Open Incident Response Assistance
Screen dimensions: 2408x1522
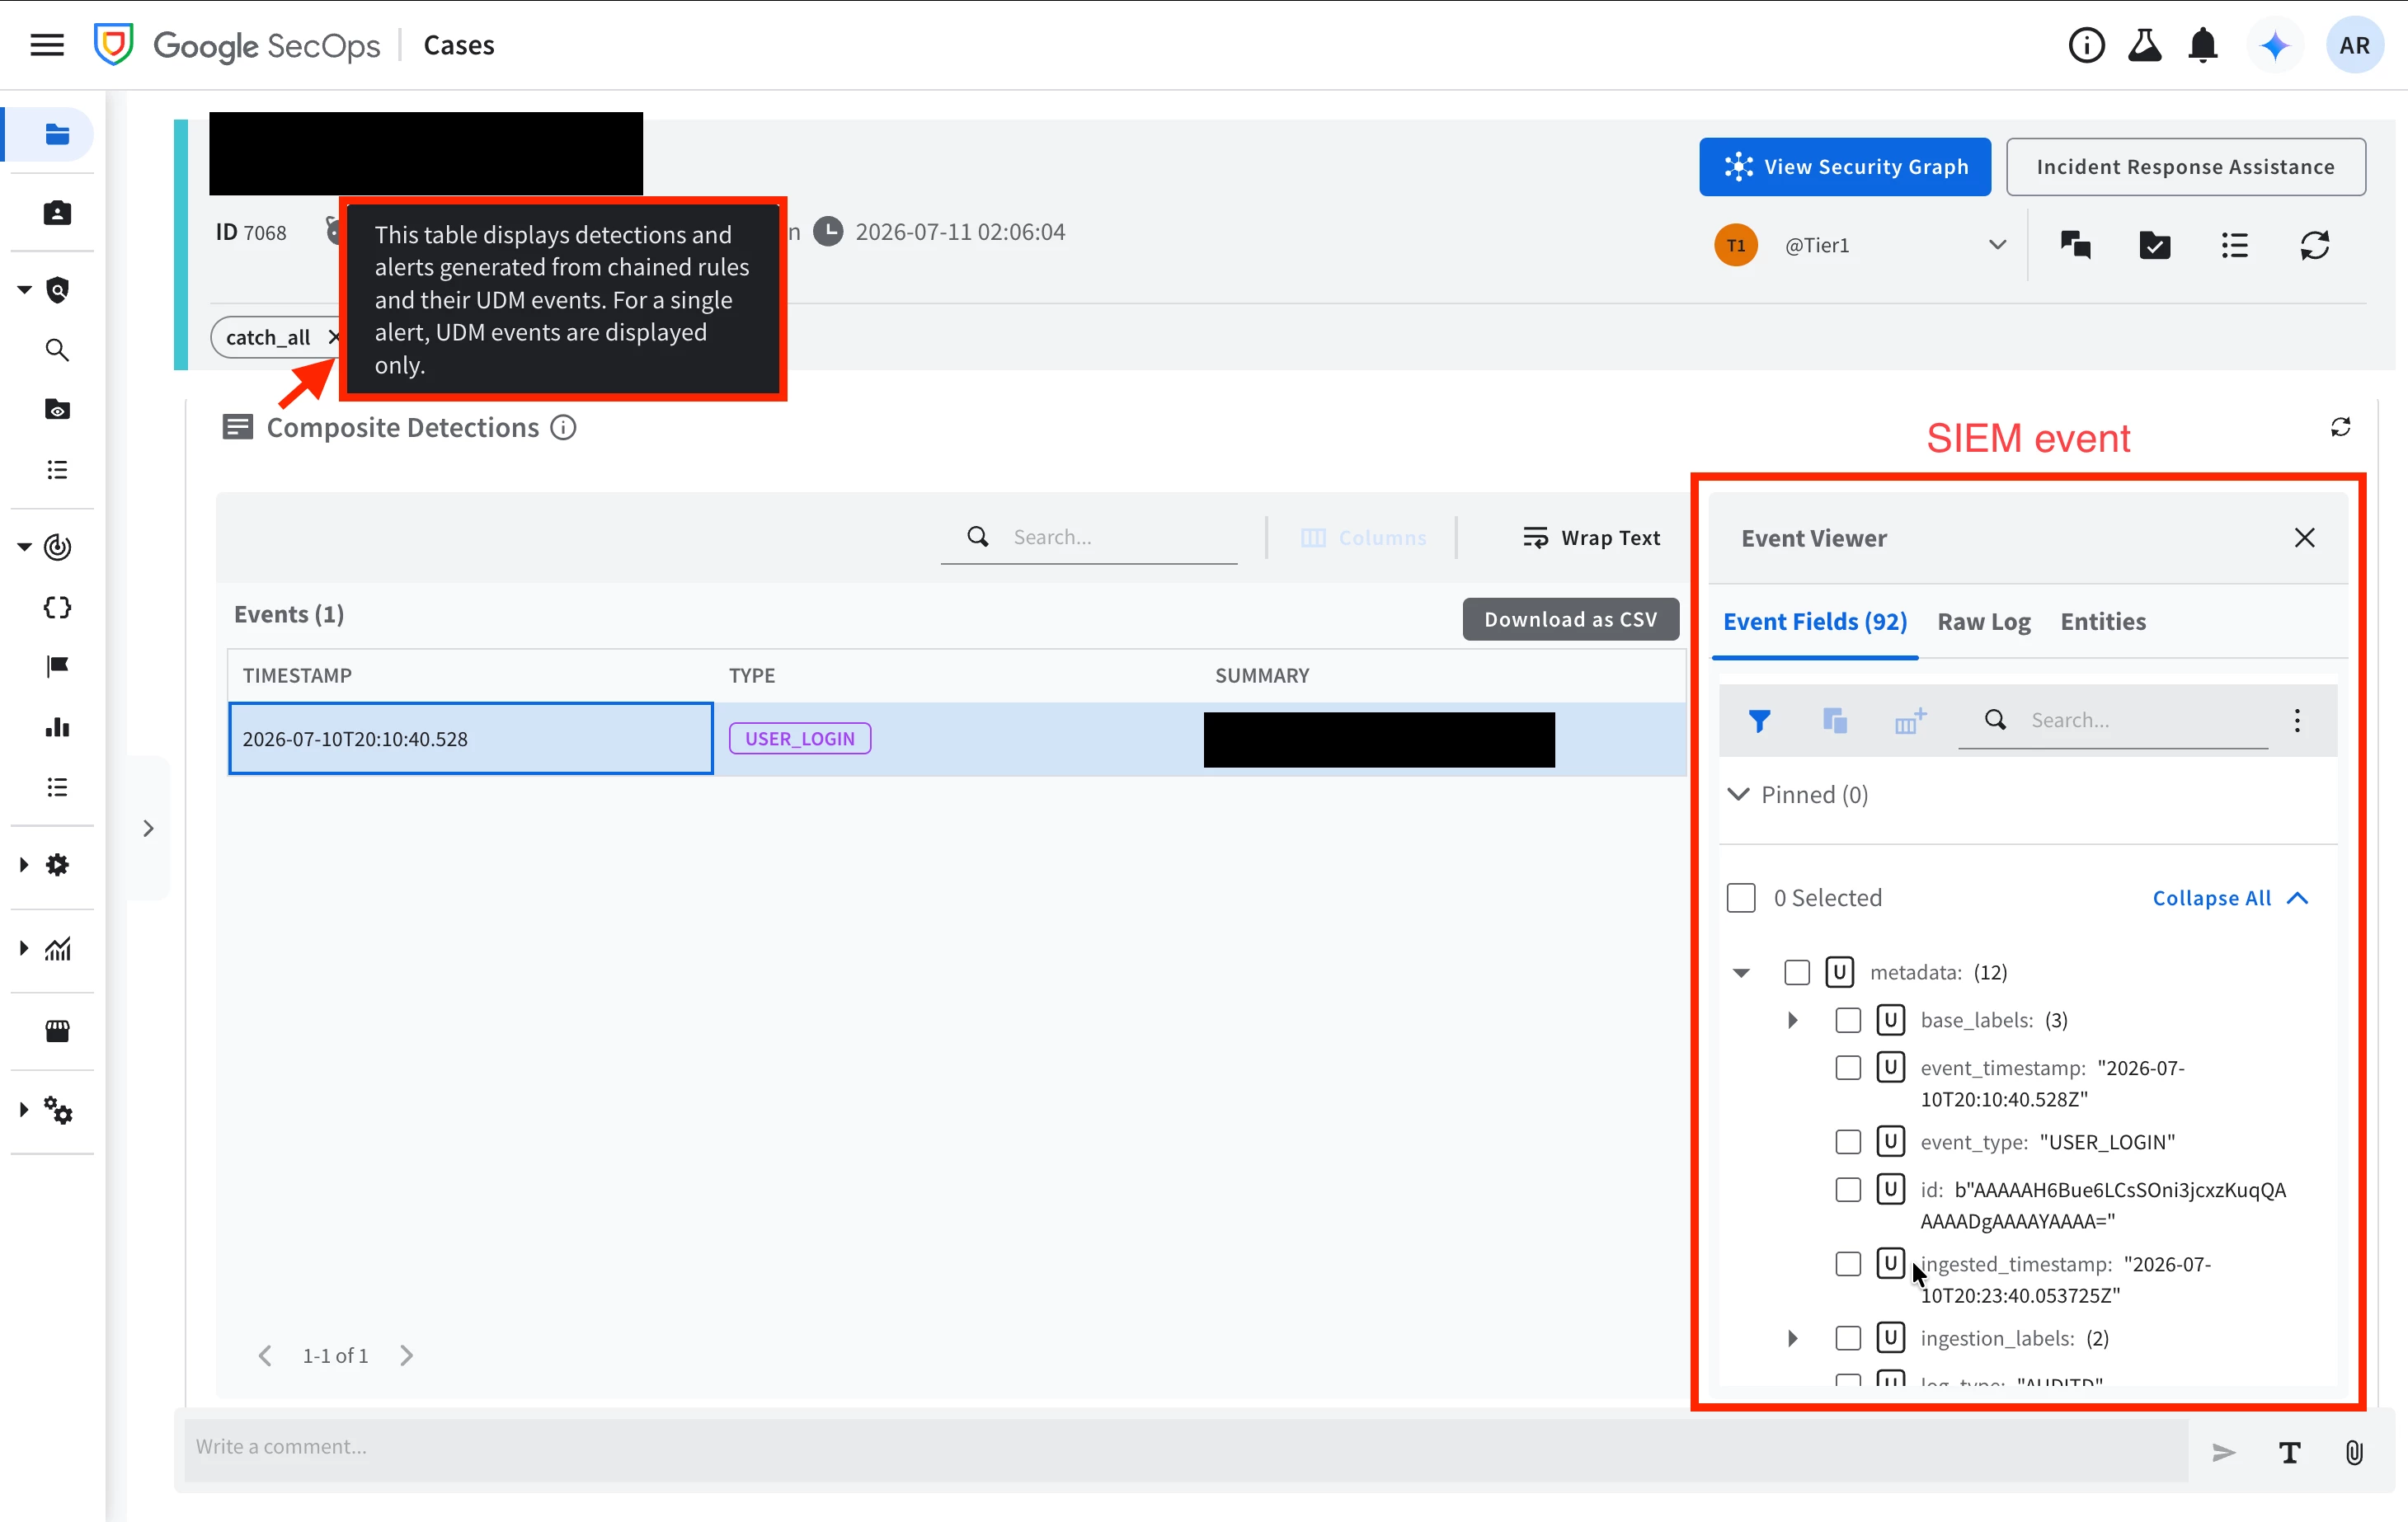[2185, 167]
